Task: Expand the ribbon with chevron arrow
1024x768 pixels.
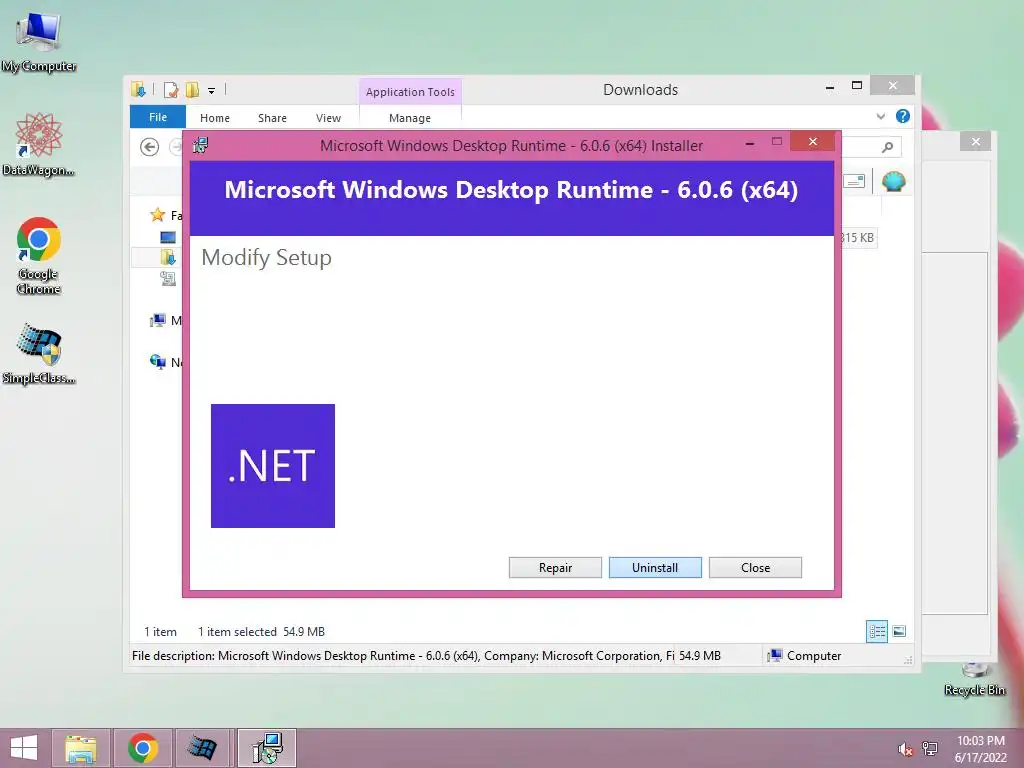Action: pyautogui.click(x=880, y=116)
